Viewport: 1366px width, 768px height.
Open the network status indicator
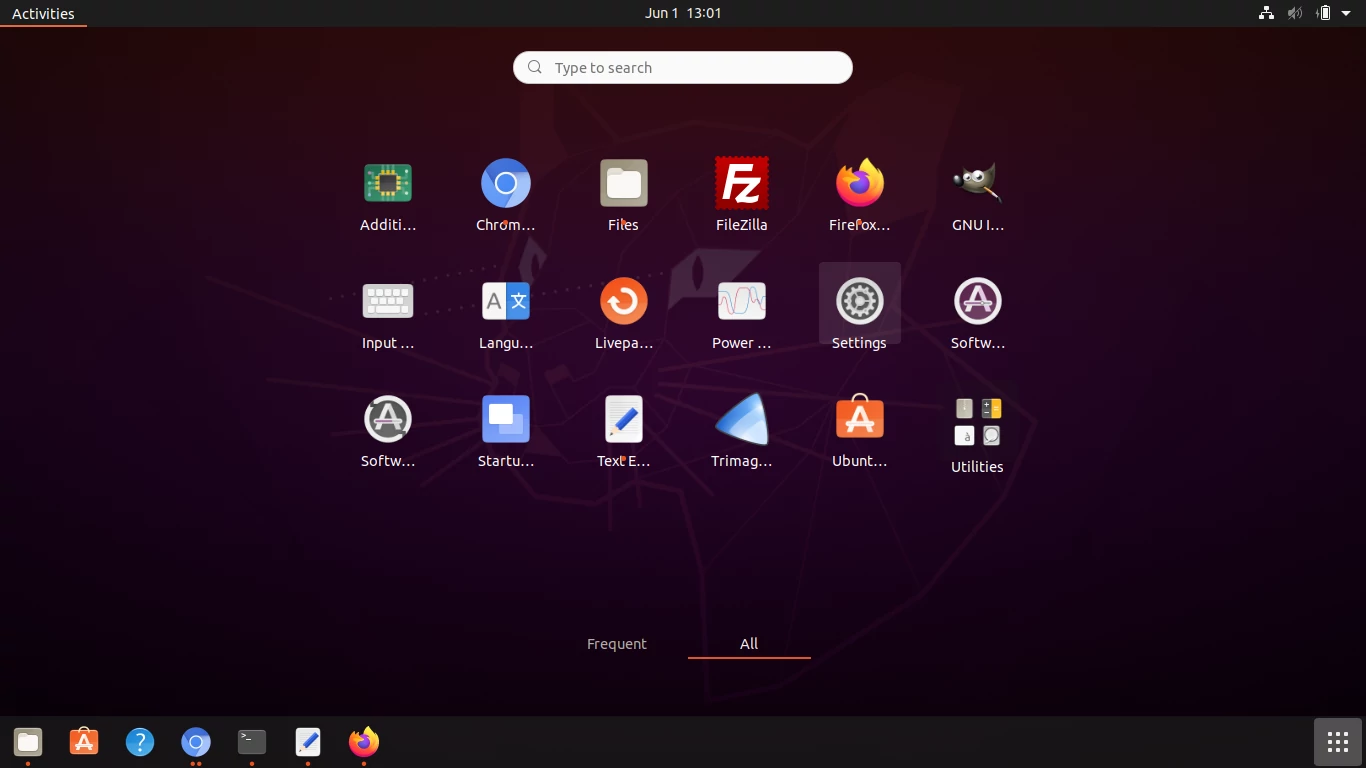tap(1266, 13)
